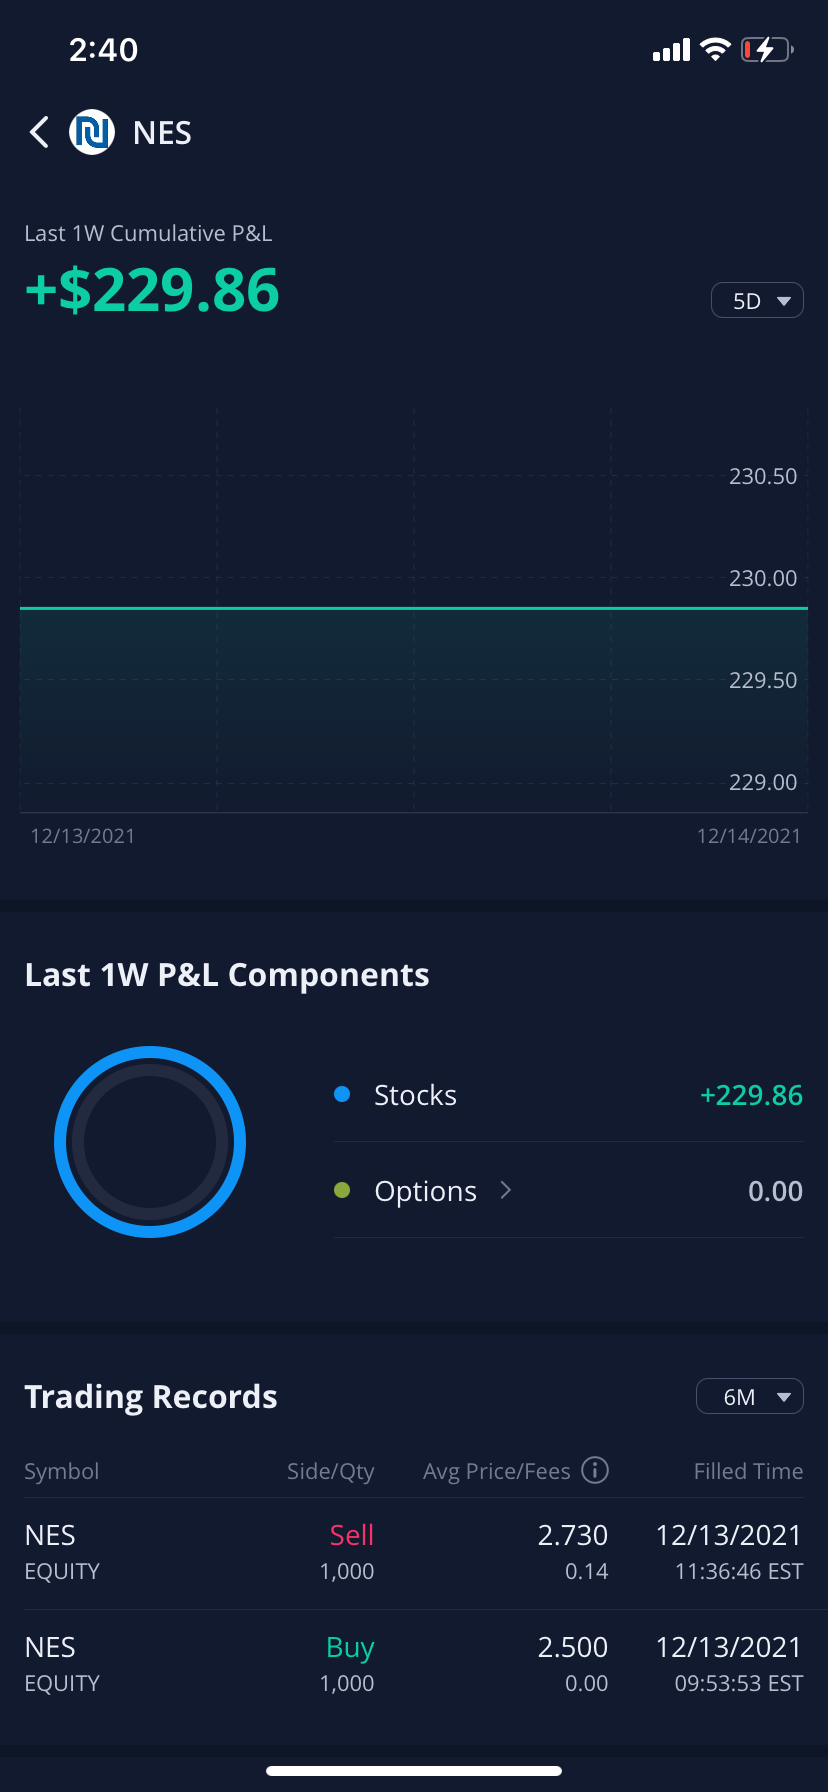
Task: Open the 5D chart range dropdown
Action: coord(757,300)
